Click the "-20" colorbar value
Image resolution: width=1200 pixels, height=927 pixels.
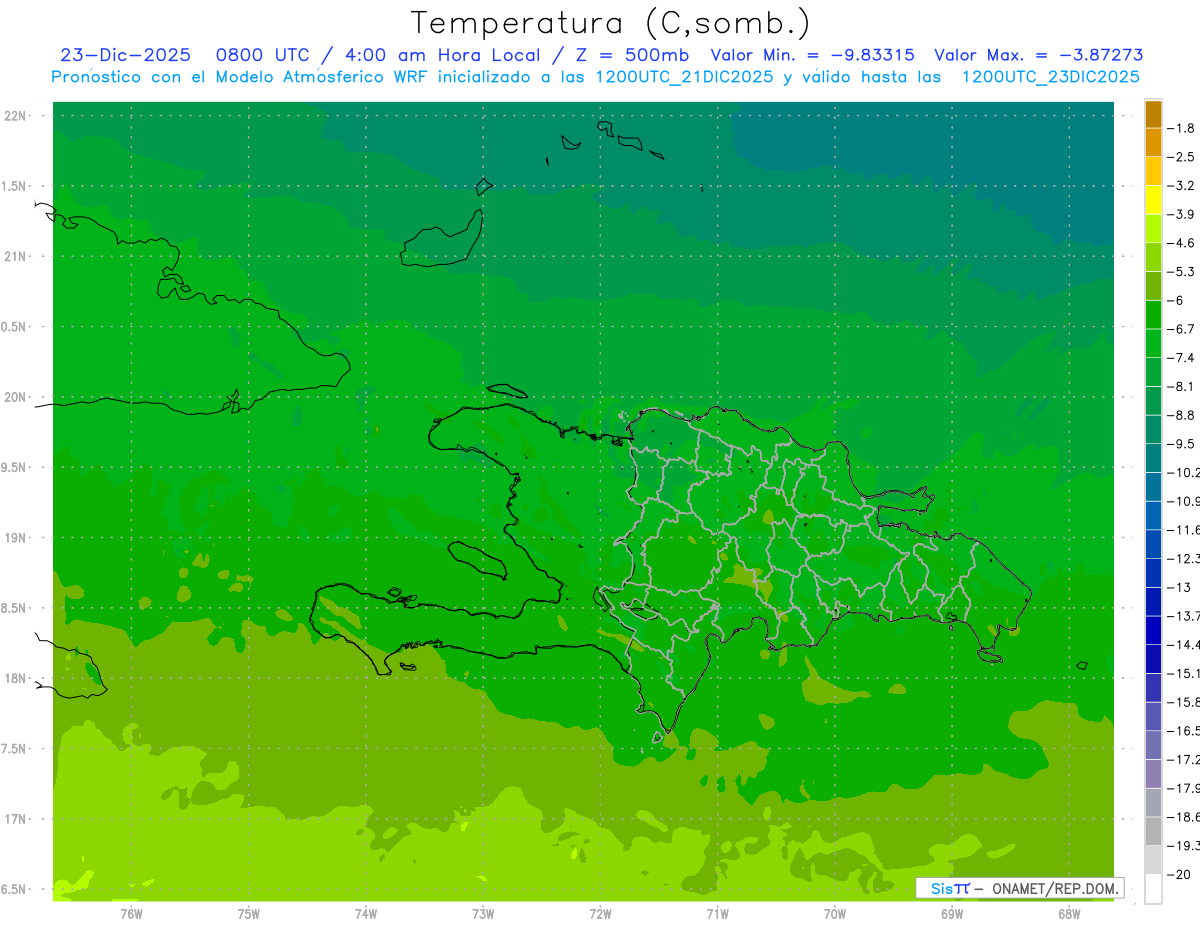pyautogui.click(x=1181, y=874)
